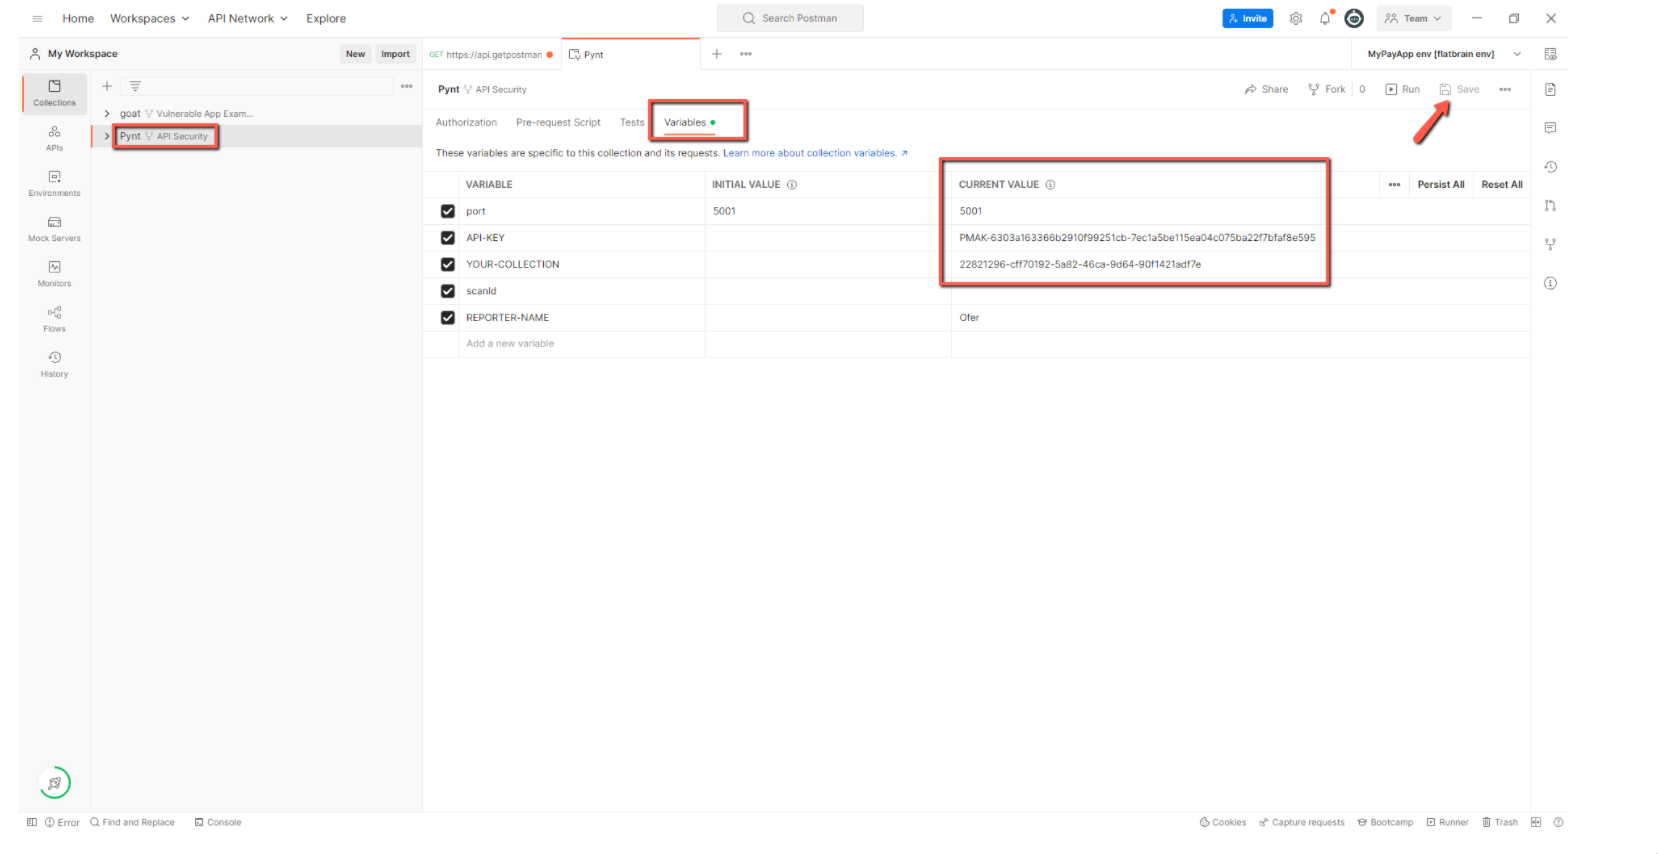1658x854 pixels.
Task: Open the Environments sidebar panel
Action: click(x=54, y=182)
